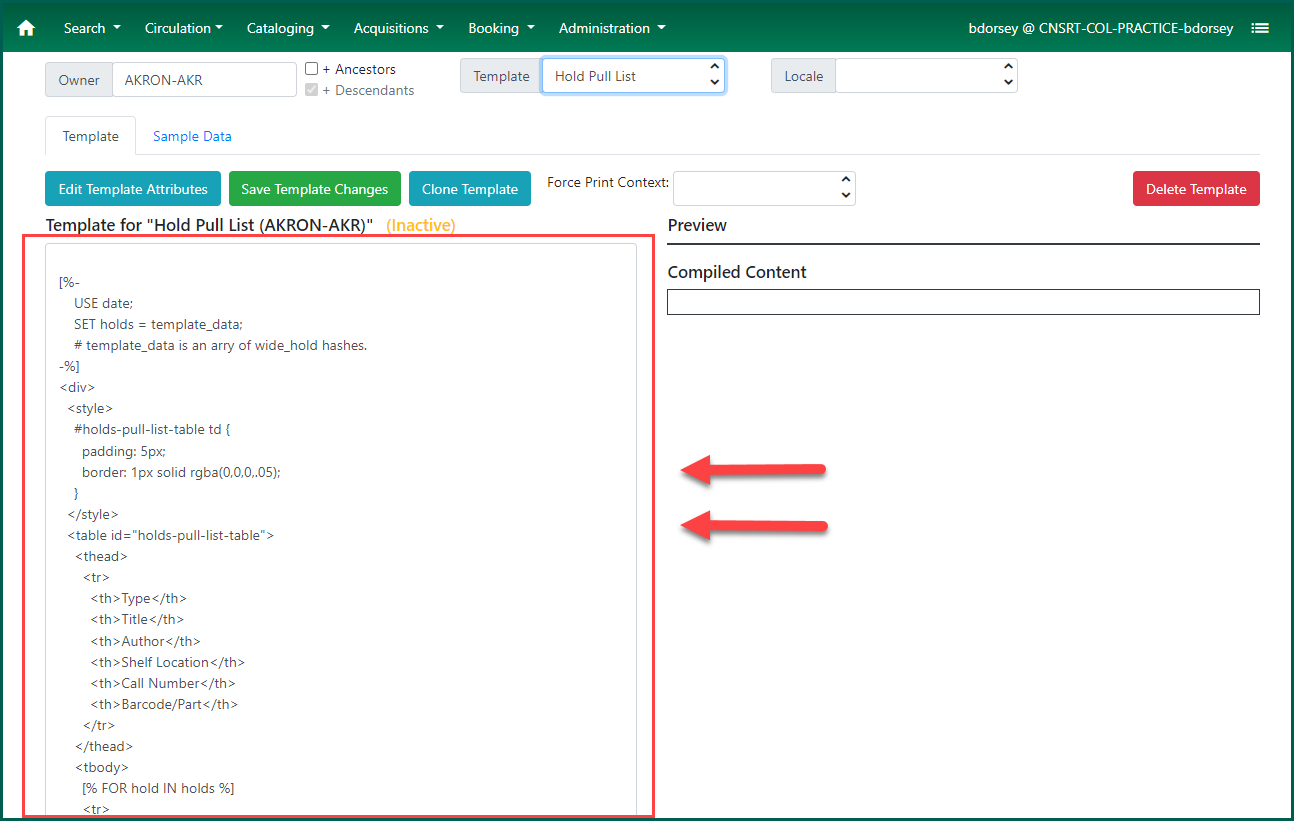Click the Preview heading
Screen dimensions: 1294x821
click(x=697, y=225)
